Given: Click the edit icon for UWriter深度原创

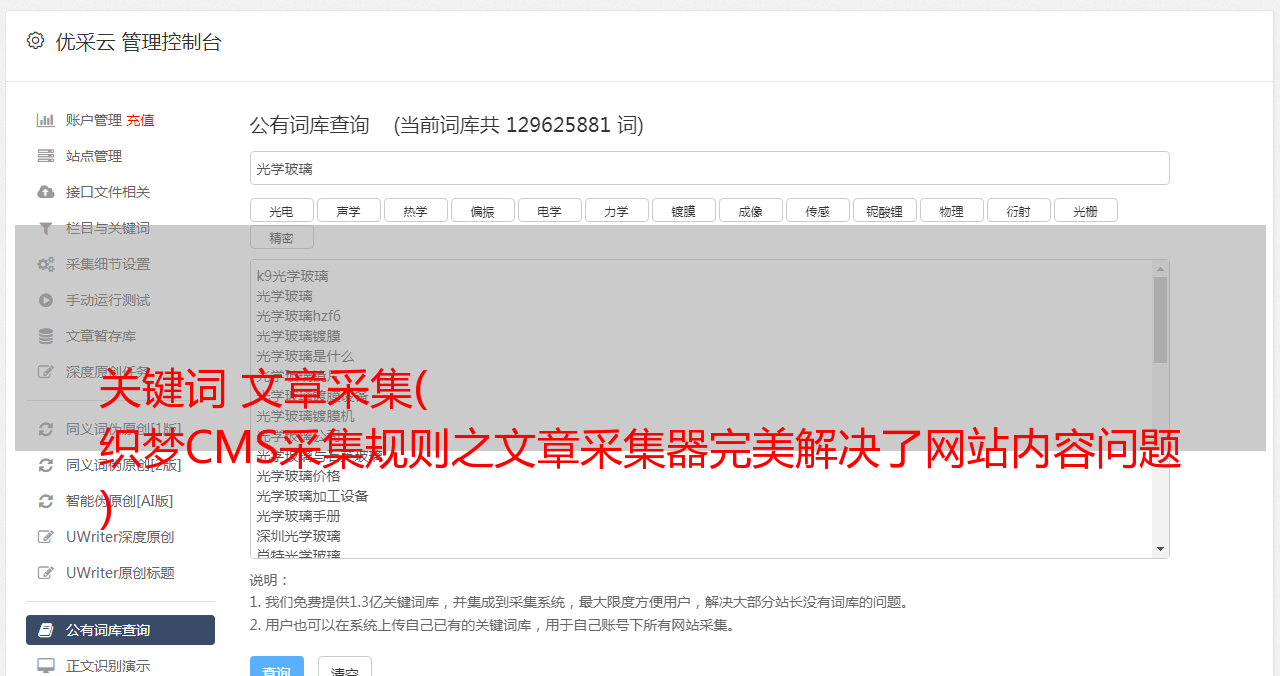Looking at the screenshot, I should coord(46,537).
